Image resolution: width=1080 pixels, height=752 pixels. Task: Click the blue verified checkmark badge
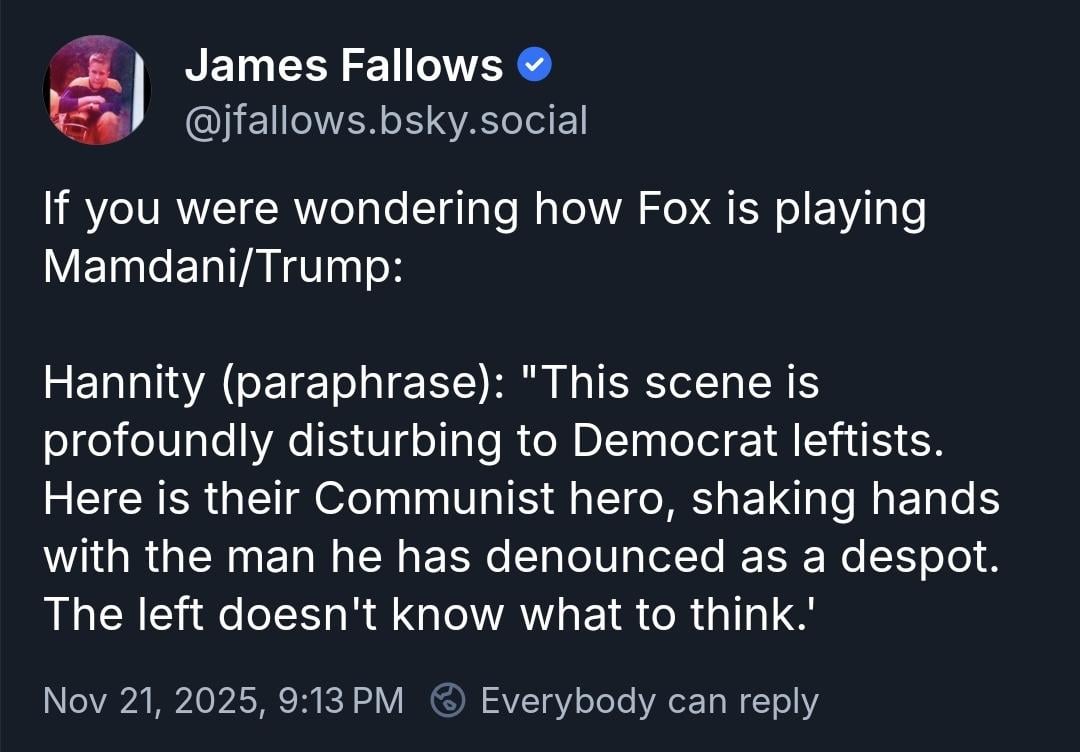tap(535, 67)
